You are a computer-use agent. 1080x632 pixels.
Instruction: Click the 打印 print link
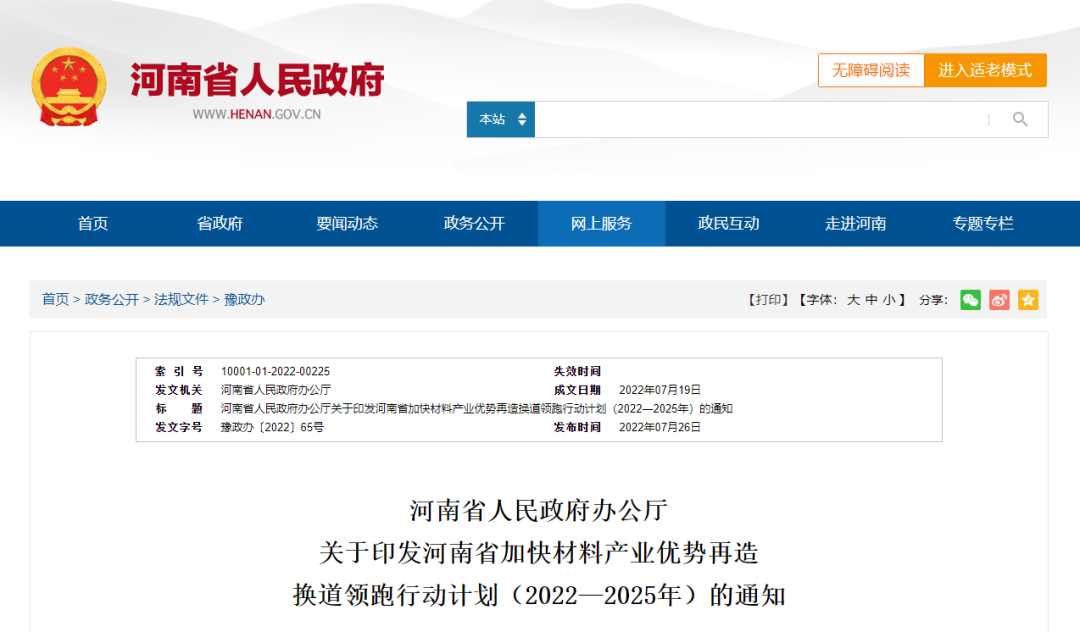point(769,300)
